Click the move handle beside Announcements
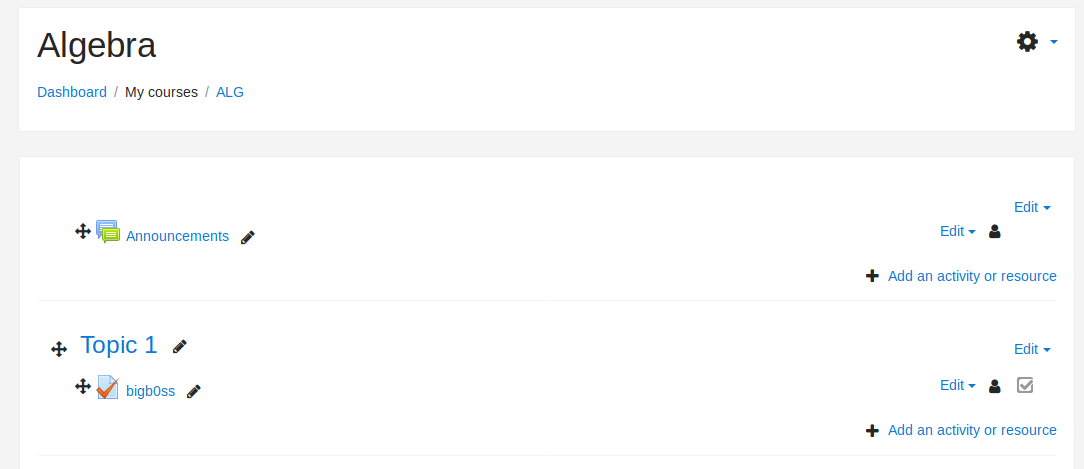This screenshot has height=469, width=1084. click(x=83, y=231)
